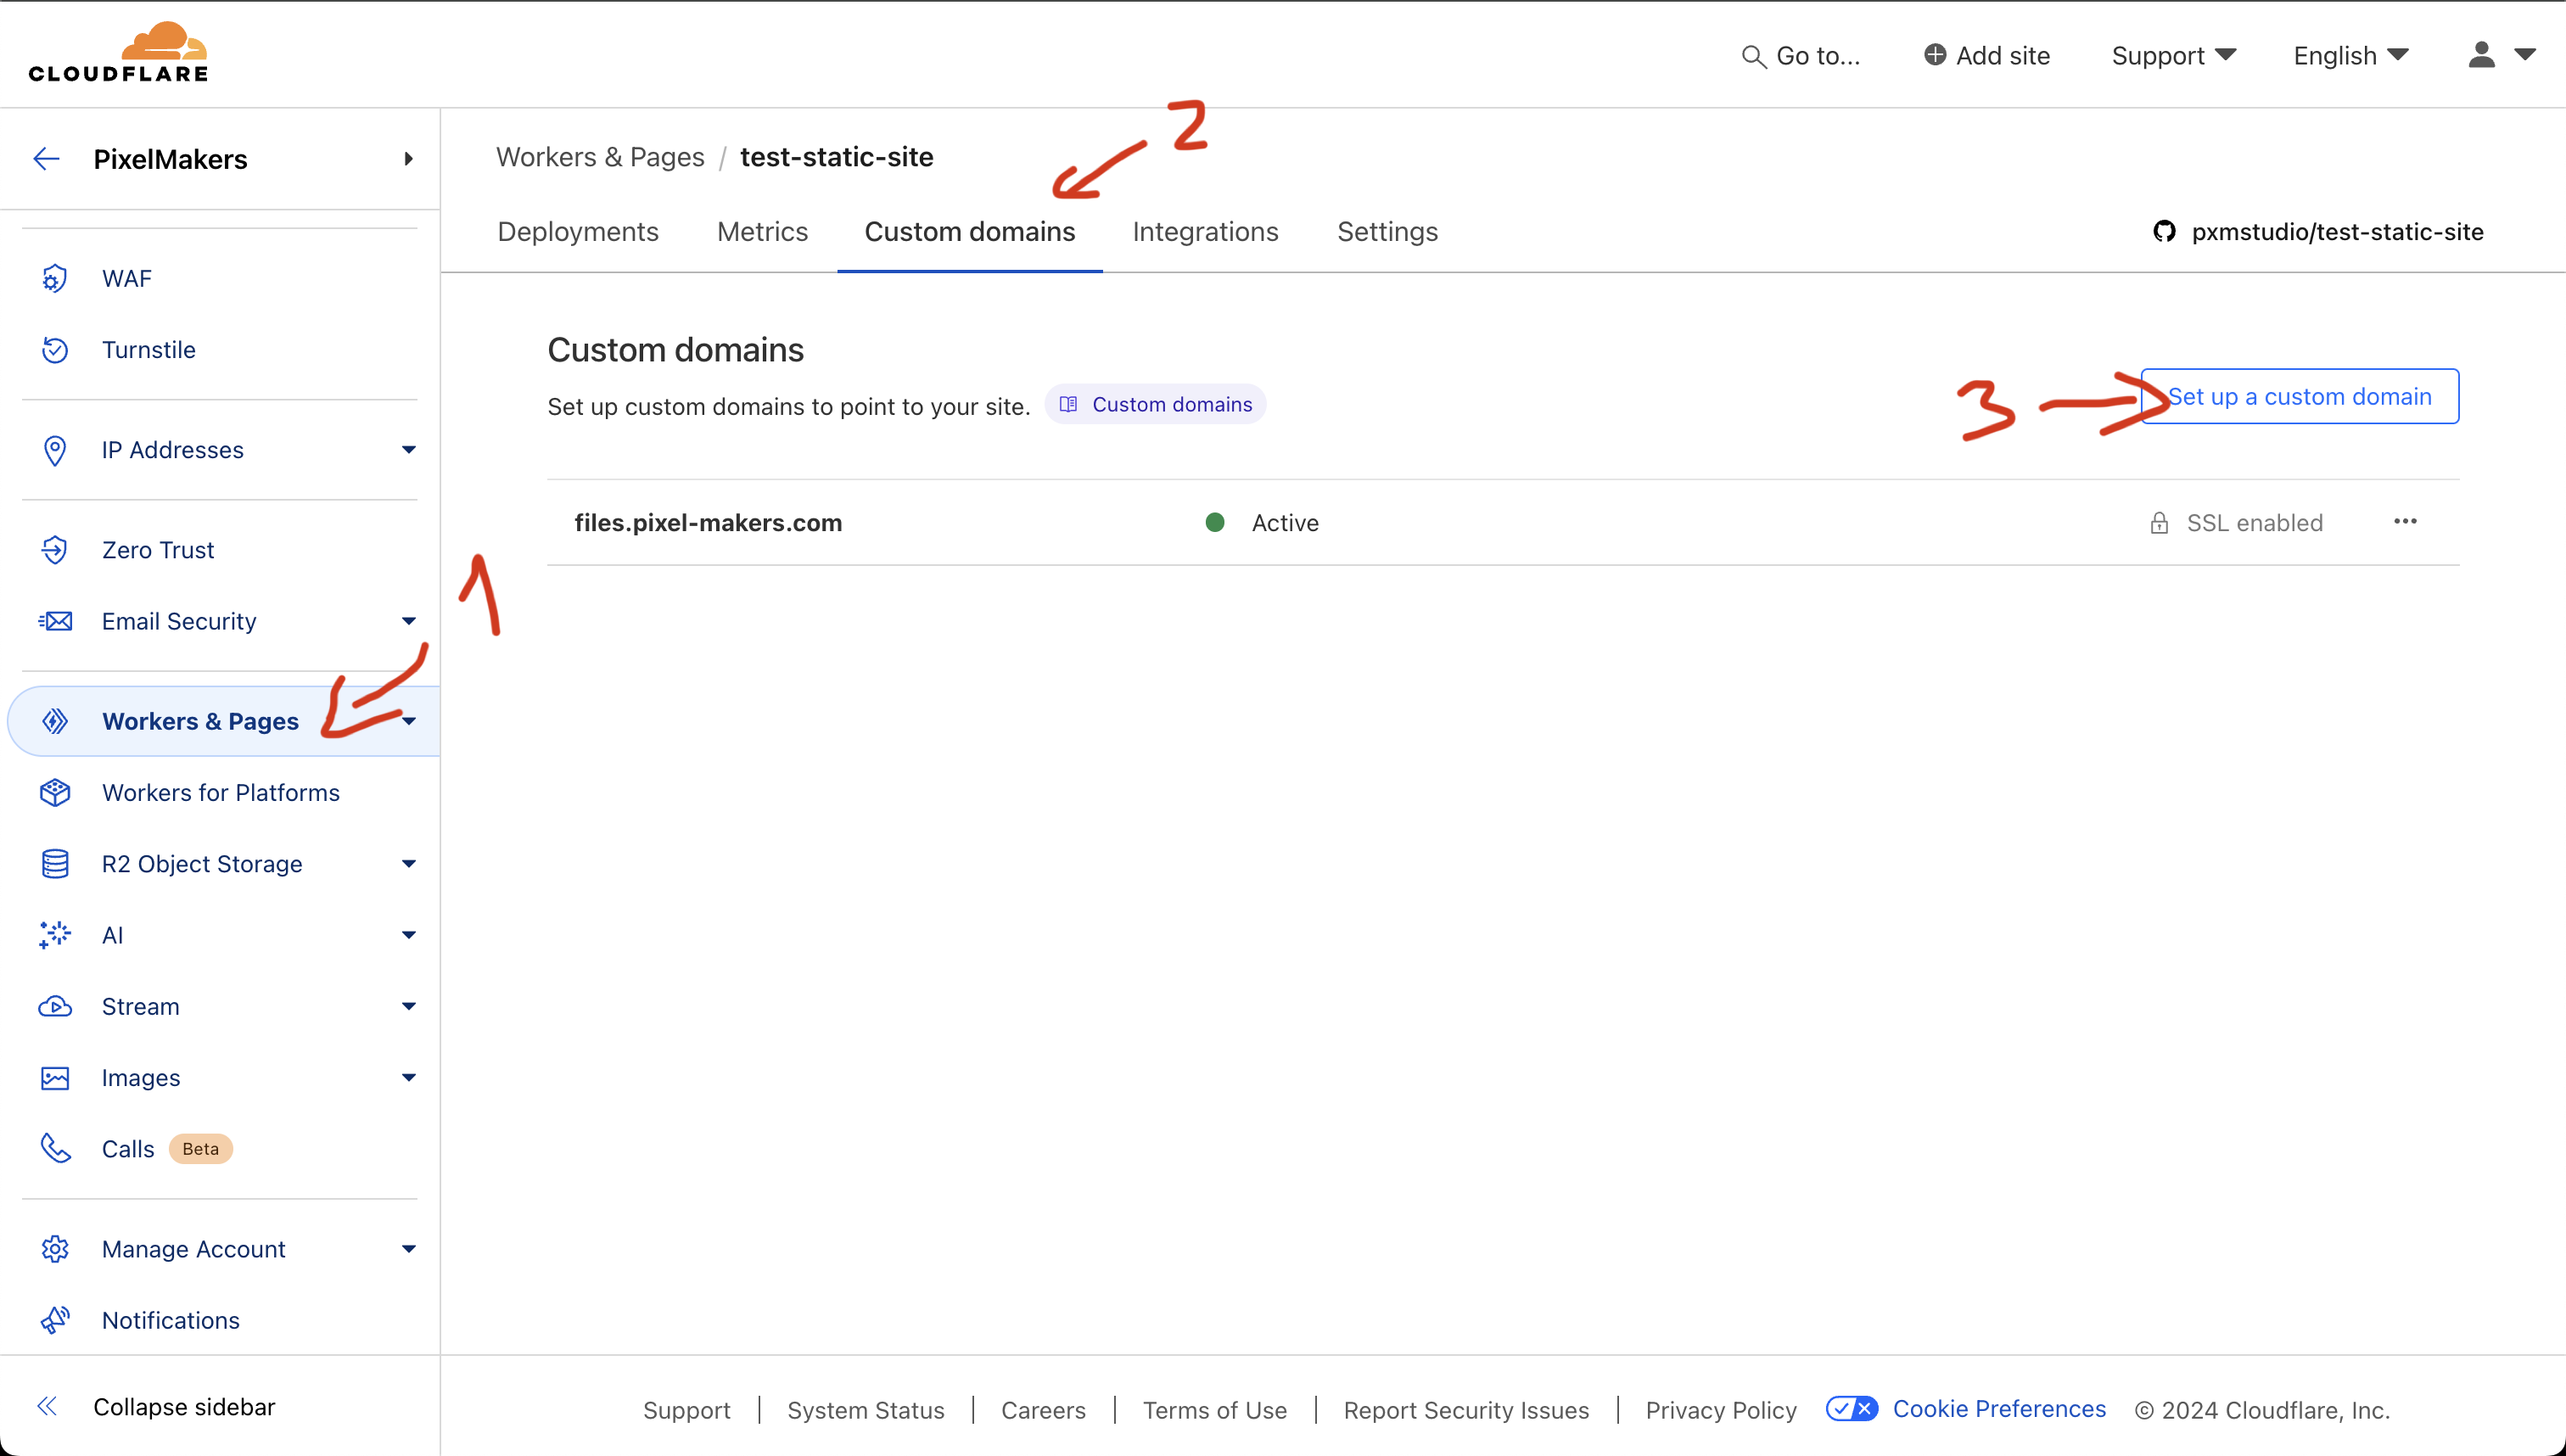Screen dimensions: 2566x1456
Task: Click the Turnstile icon
Action: click(x=55, y=350)
